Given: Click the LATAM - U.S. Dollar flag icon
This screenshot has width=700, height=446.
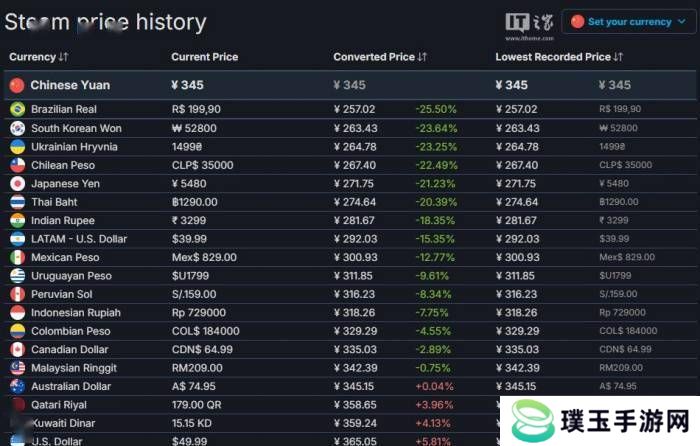Looking at the screenshot, I should [x=17, y=239].
